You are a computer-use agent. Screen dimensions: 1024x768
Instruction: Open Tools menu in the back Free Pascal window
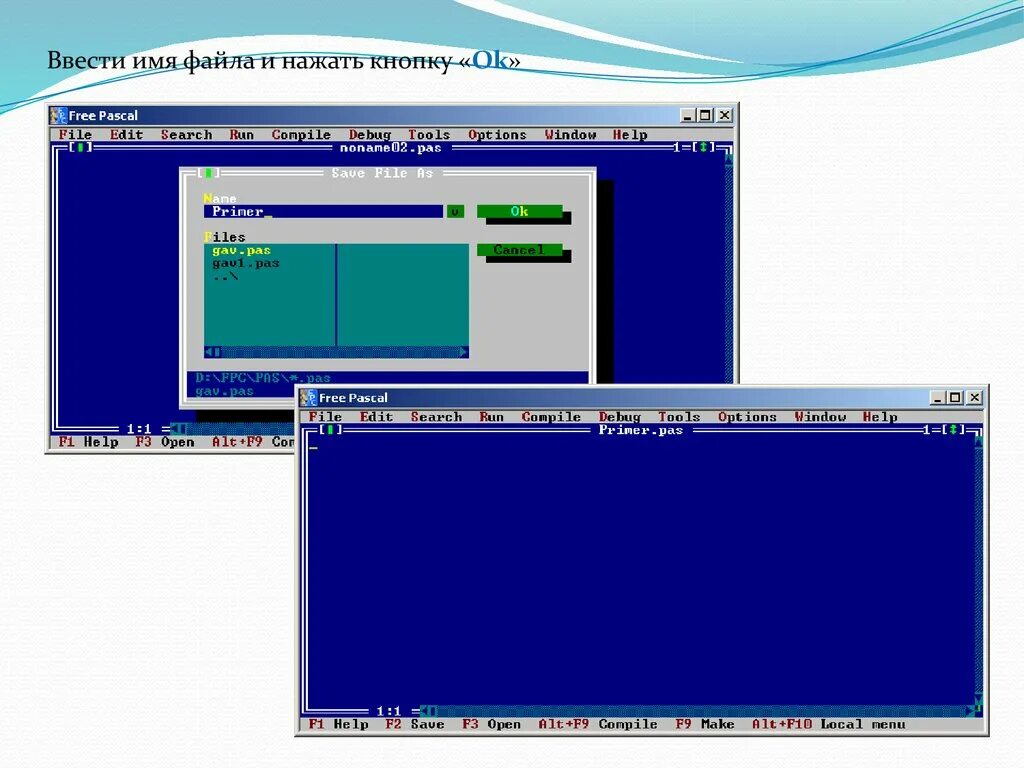click(x=429, y=135)
